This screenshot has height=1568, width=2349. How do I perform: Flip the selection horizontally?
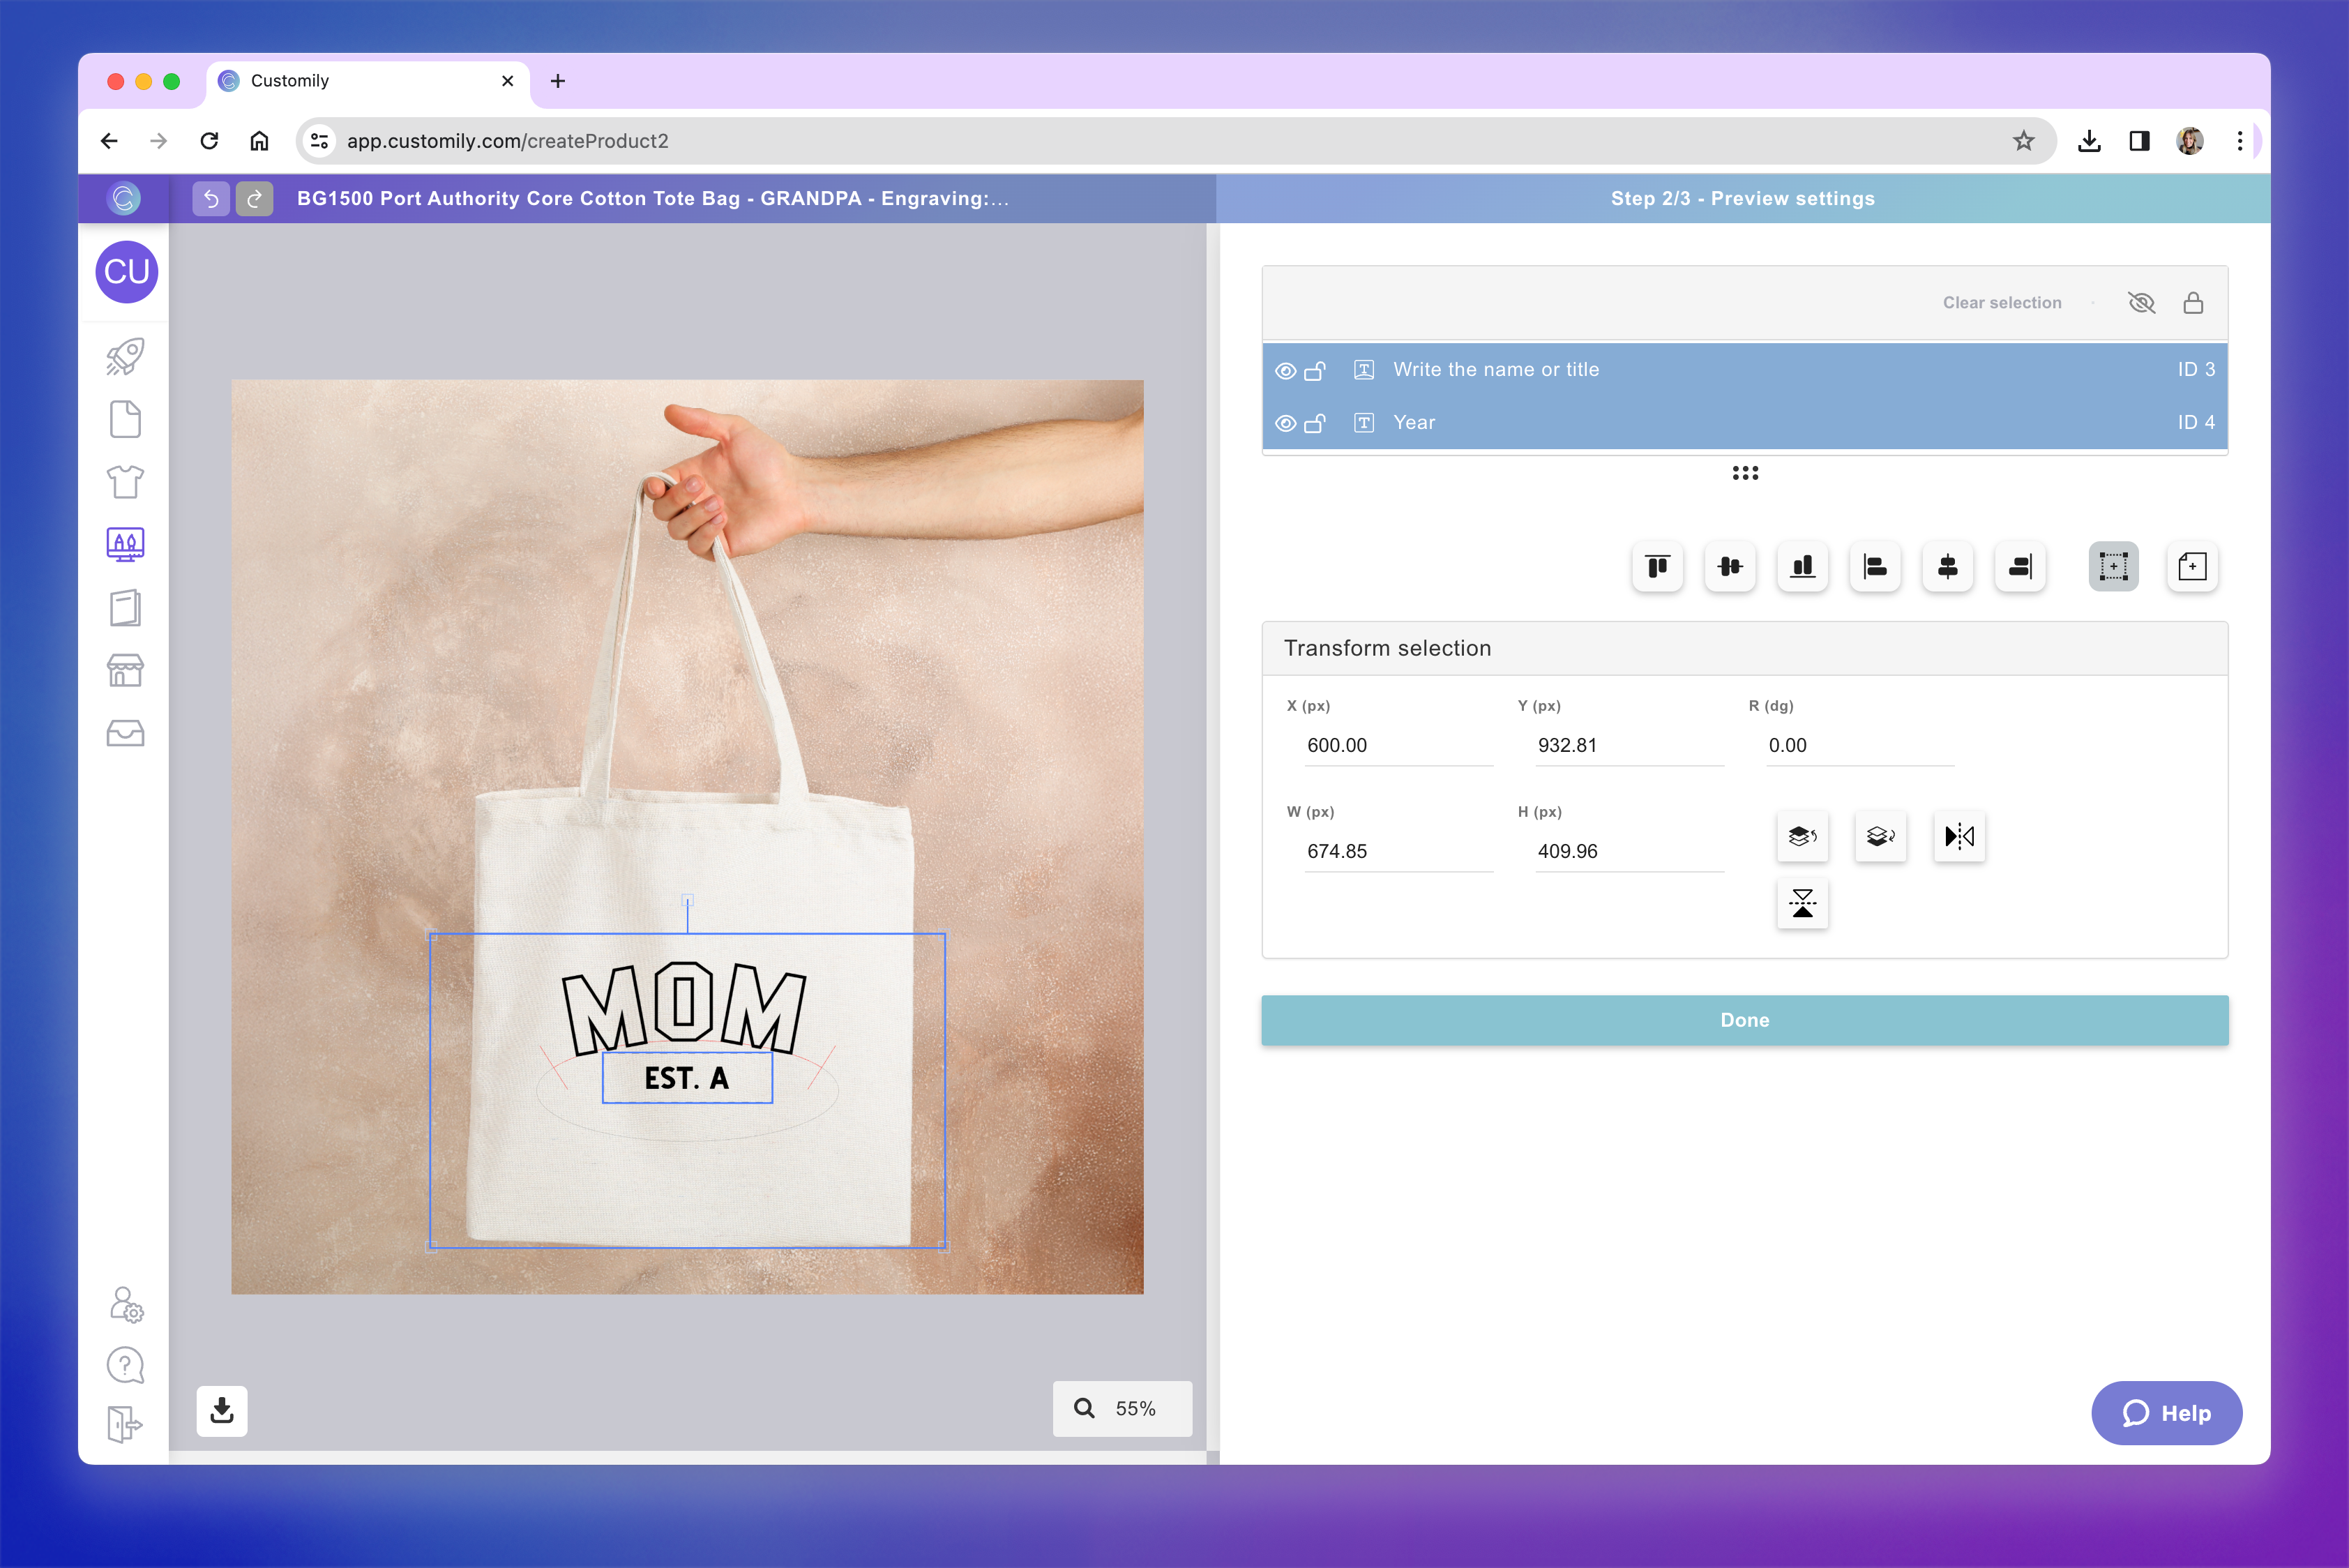point(1959,837)
